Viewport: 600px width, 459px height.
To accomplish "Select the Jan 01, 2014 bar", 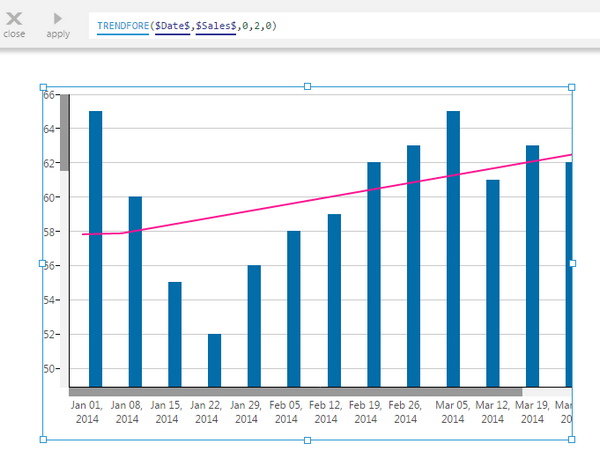I will [x=96, y=249].
